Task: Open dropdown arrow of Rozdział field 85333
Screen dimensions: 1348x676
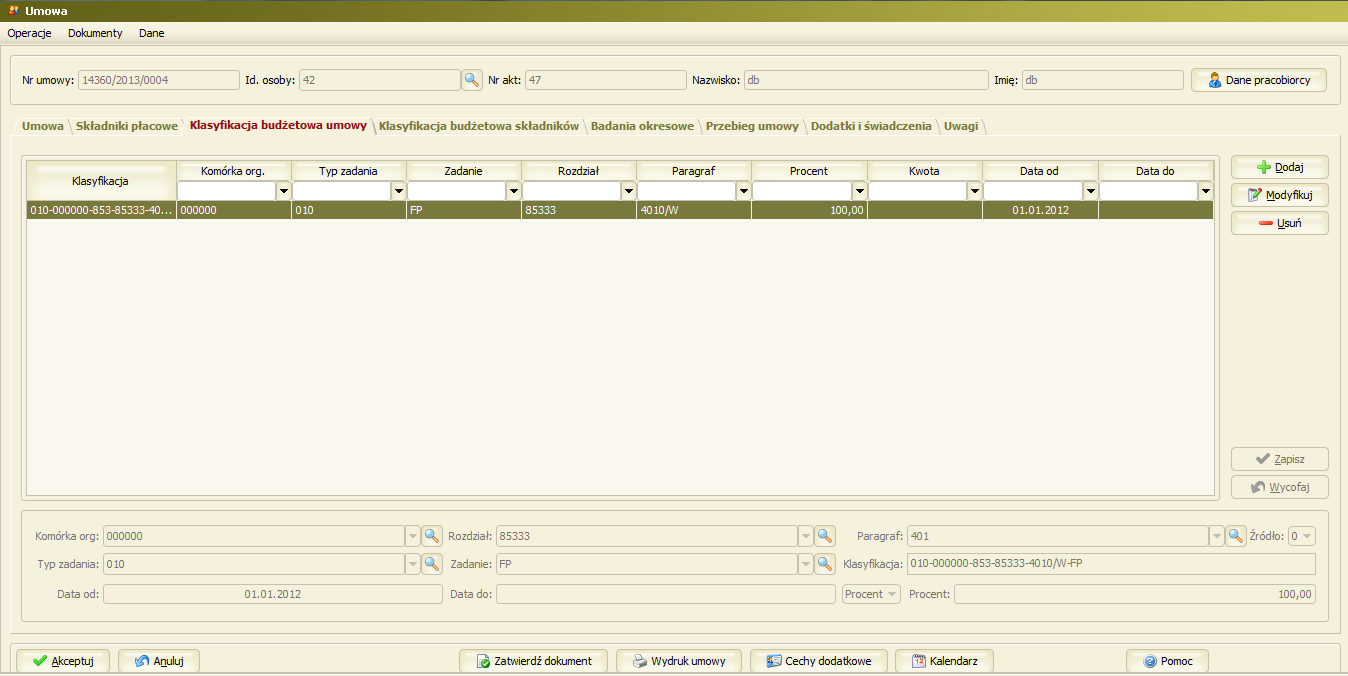Action: click(806, 536)
